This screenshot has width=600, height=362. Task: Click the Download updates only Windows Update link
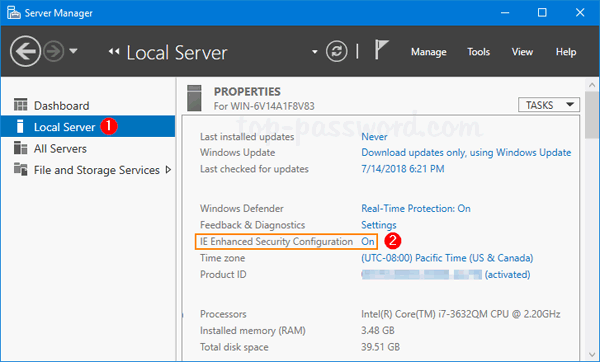coord(466,153)
